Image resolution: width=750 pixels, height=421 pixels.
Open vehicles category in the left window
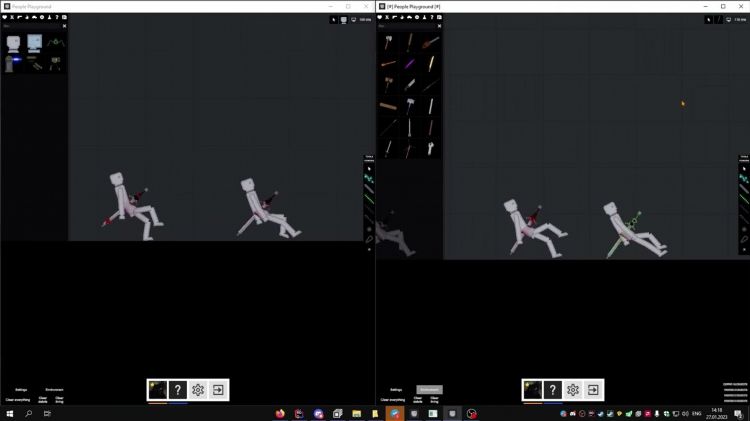click(x=34, y=17)
